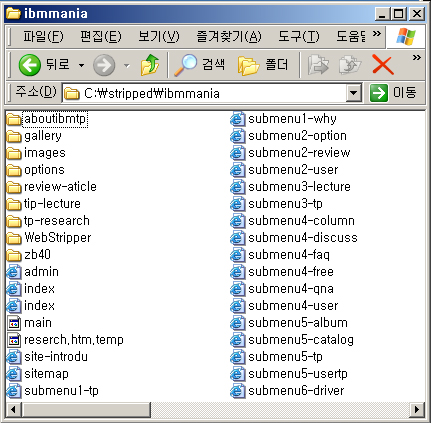
Task: Select the submenu5-album file name
Action: click(x=298, y=323)
